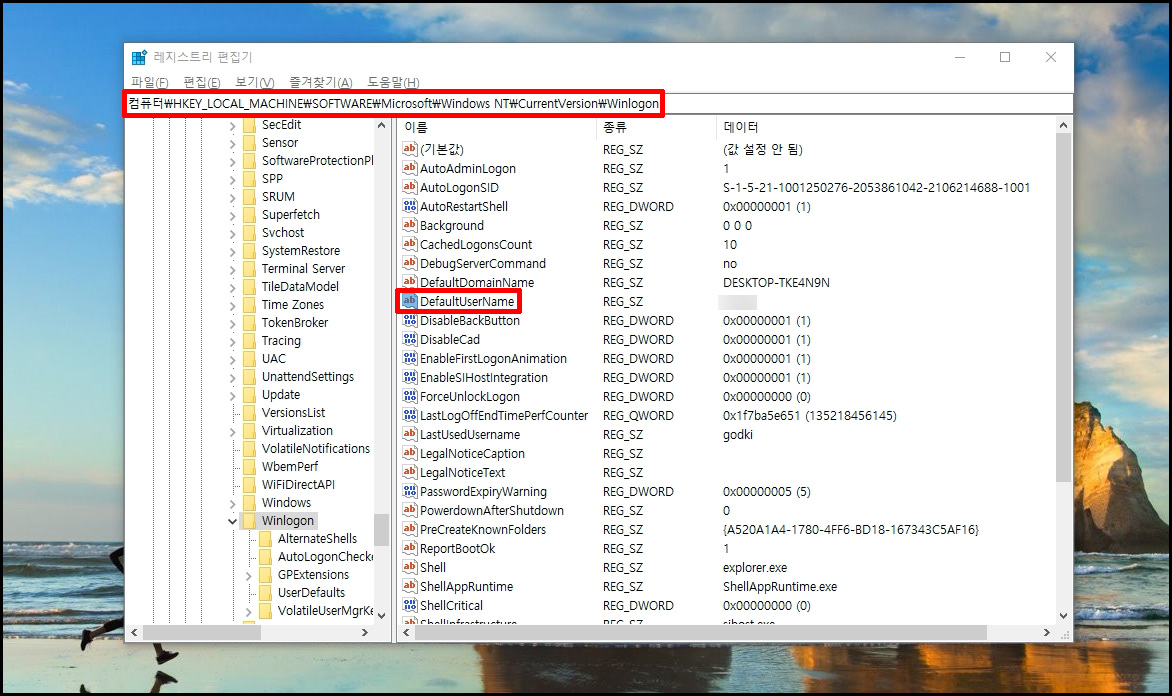This screenshot has height=696, width=1172.
Task: Select the PowerdownAfterShutdown value
Action: click(x=492, y=510)
